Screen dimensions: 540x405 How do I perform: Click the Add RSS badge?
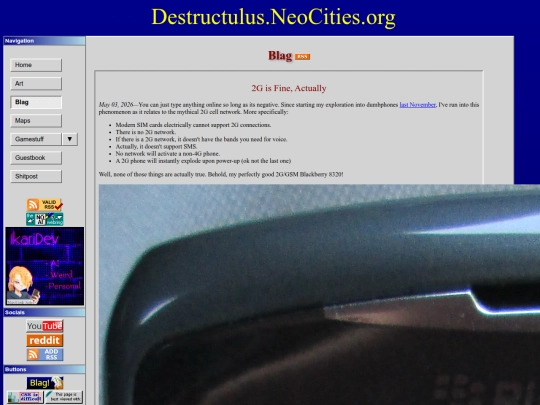click(x=45, y=354)
